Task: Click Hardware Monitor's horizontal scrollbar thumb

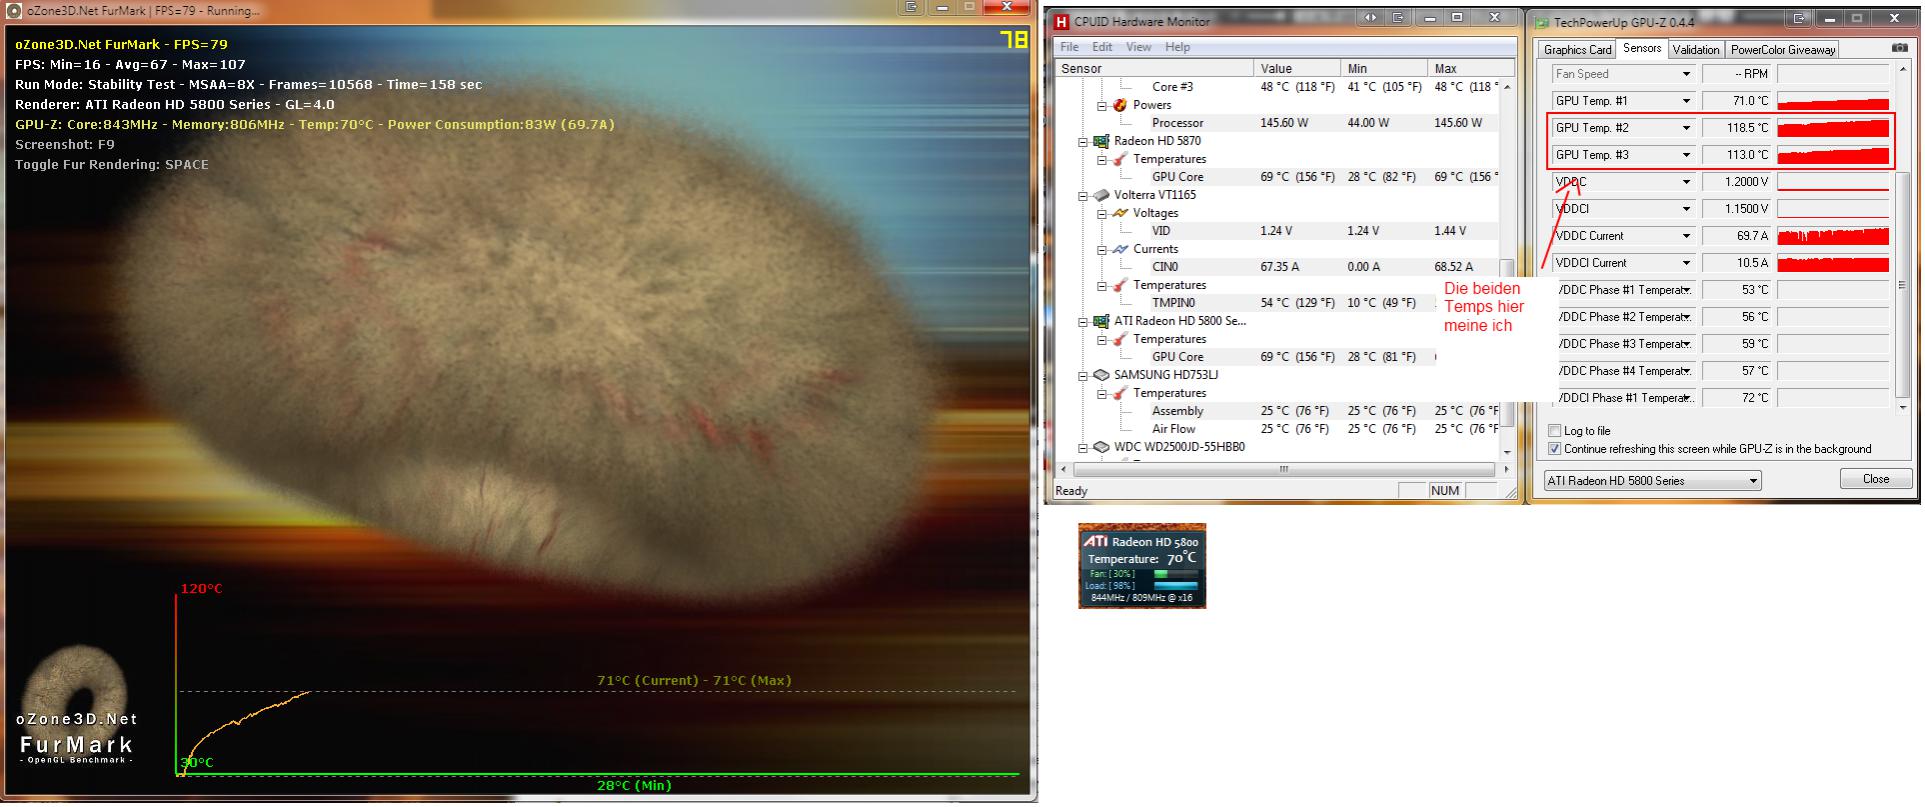Action: point(1284,469)
